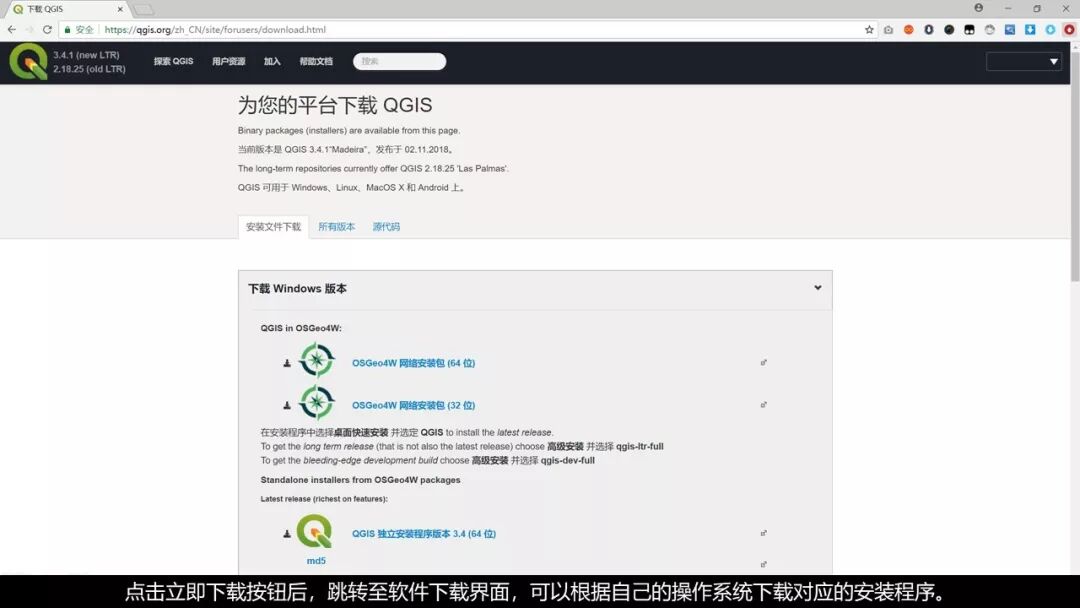Click the external link icon on the OSGeo4W 64-bit row
1080x608 pixels.
click(x=763, y=362)
